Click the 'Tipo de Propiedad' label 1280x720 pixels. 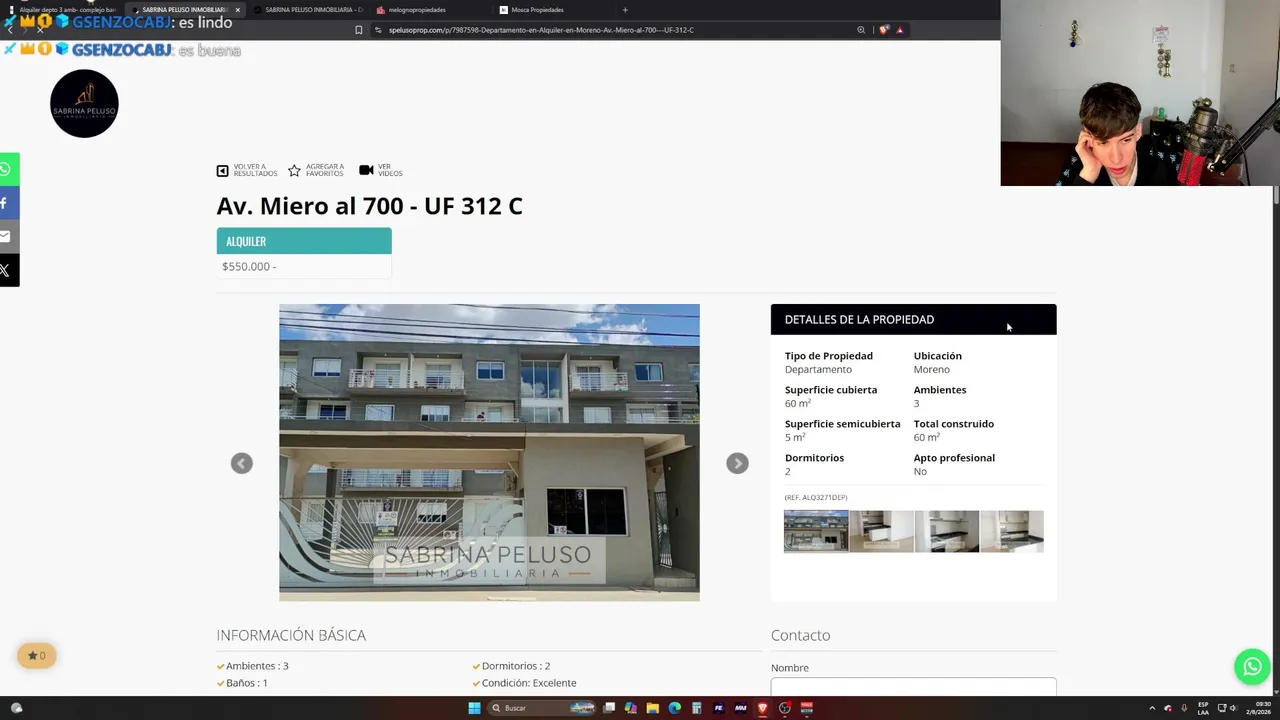pyautogui.click(x=829, y=356)
